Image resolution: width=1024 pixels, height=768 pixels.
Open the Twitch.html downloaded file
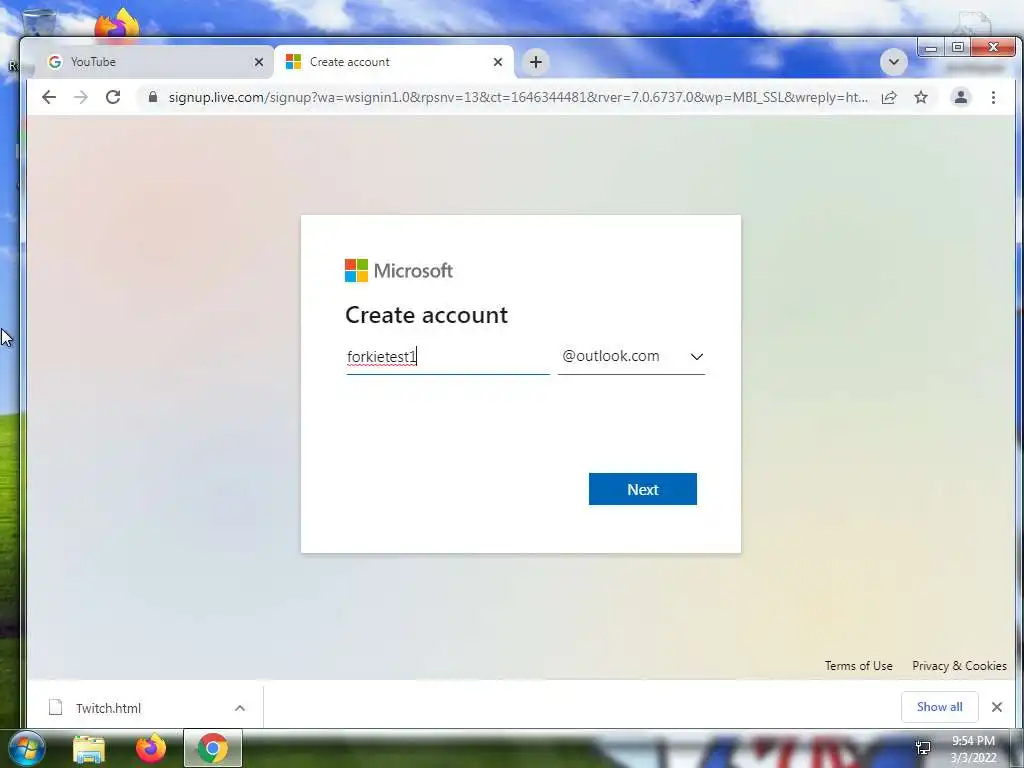pyautogui.click(x=108, y=708)
